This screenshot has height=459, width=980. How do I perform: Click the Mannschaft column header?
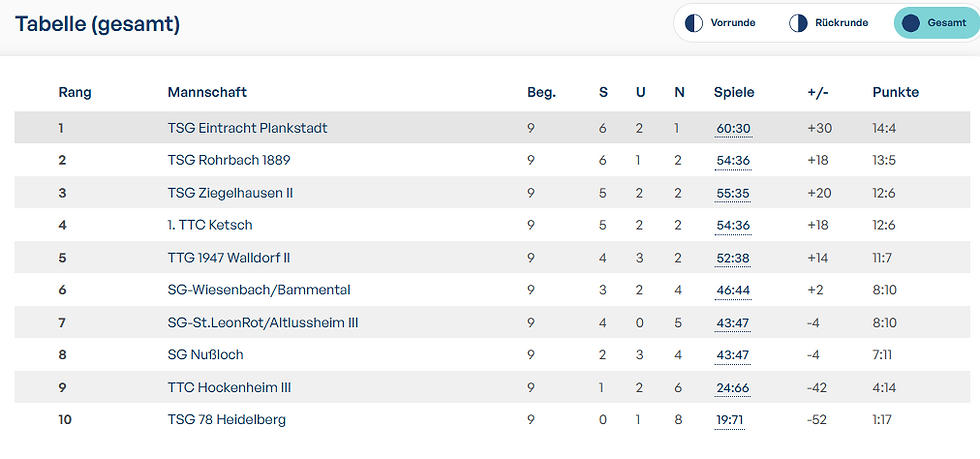pyautogui.click(x=207, y=92)
